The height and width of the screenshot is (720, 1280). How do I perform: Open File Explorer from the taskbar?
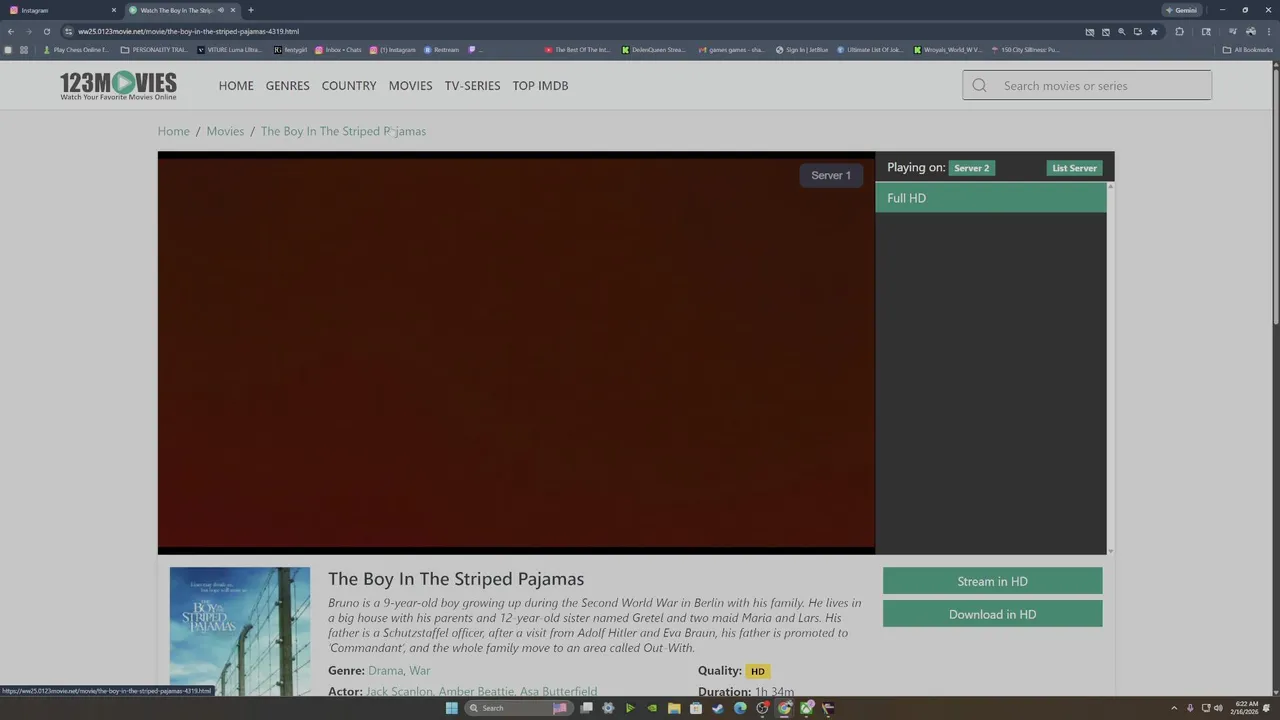point(674,708)
